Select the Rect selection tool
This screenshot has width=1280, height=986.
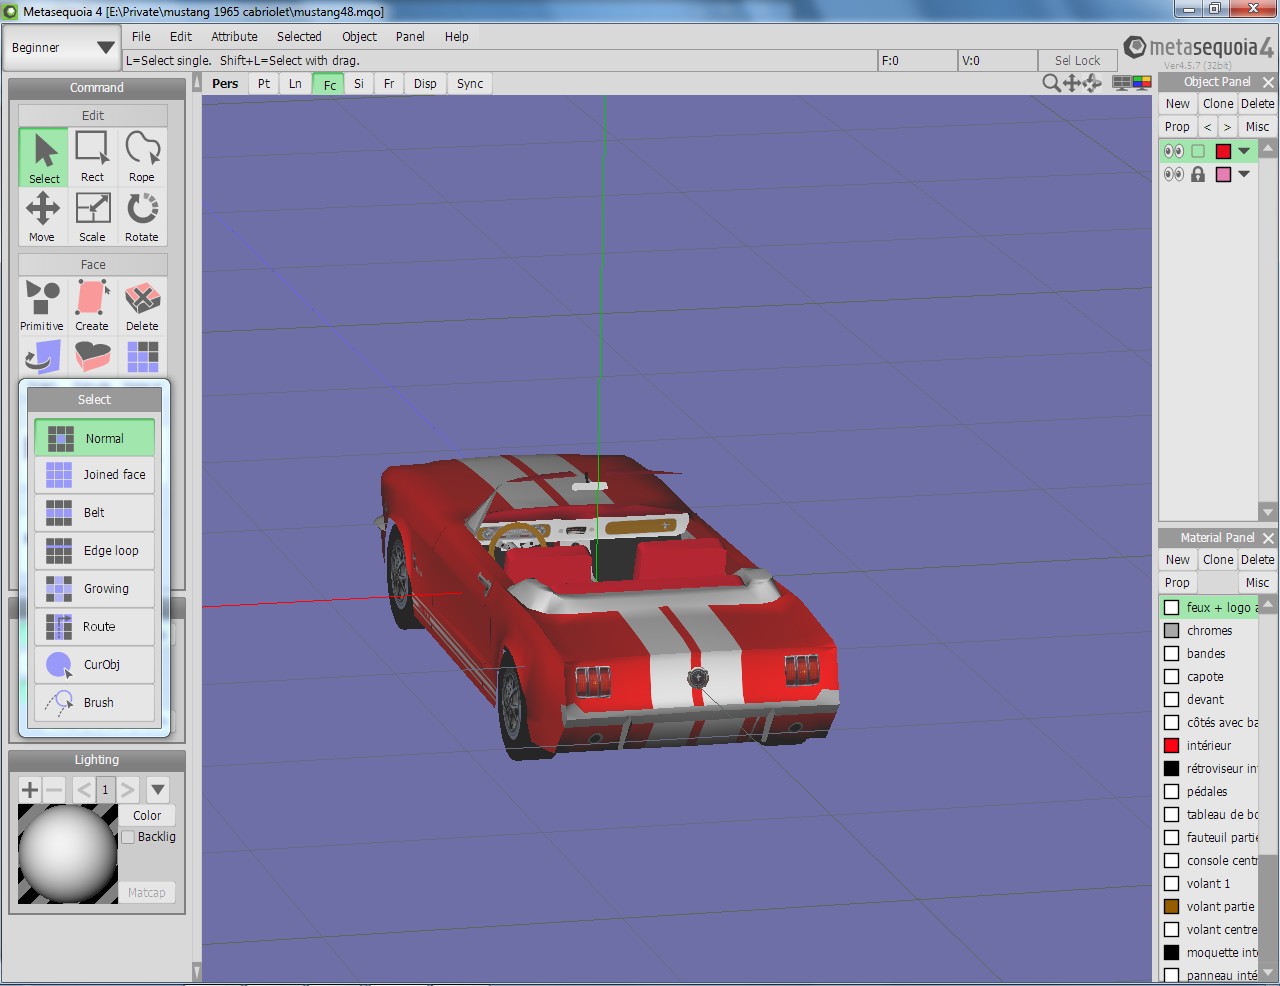tap(92, 156)
